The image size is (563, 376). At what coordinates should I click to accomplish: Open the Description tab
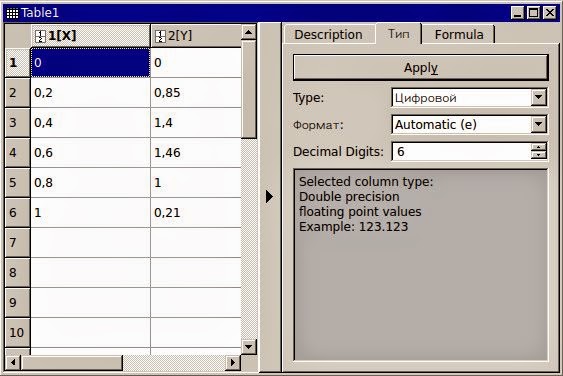pos(328,34)
